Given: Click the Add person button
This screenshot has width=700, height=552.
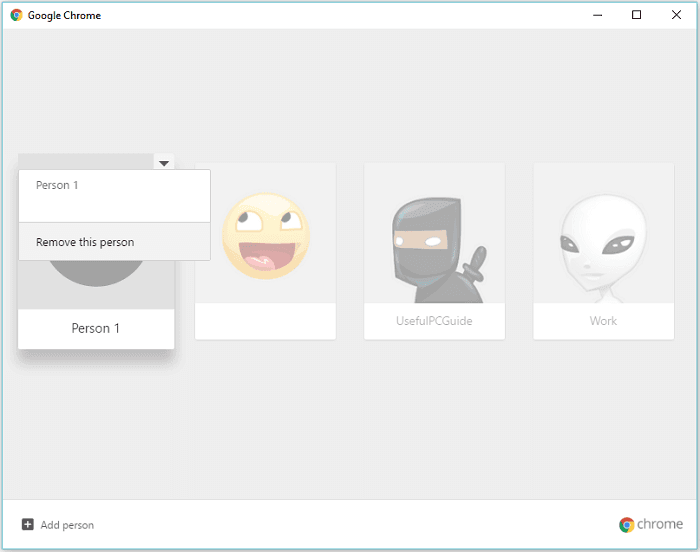Looking at the screenshot, I should 58,525.
